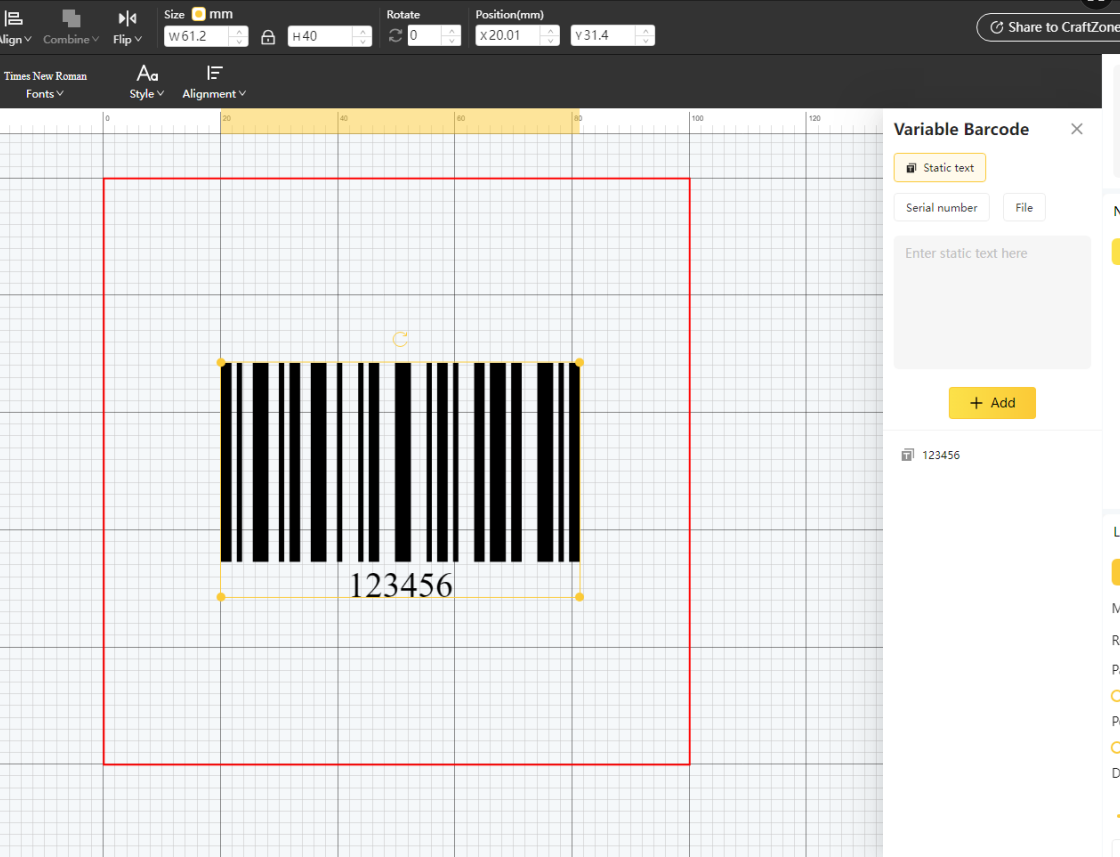The width and height of the screenshot is (1120, 857).
Task: Click the top-left barcode resize handle
Action: click(x=221, y=363)
